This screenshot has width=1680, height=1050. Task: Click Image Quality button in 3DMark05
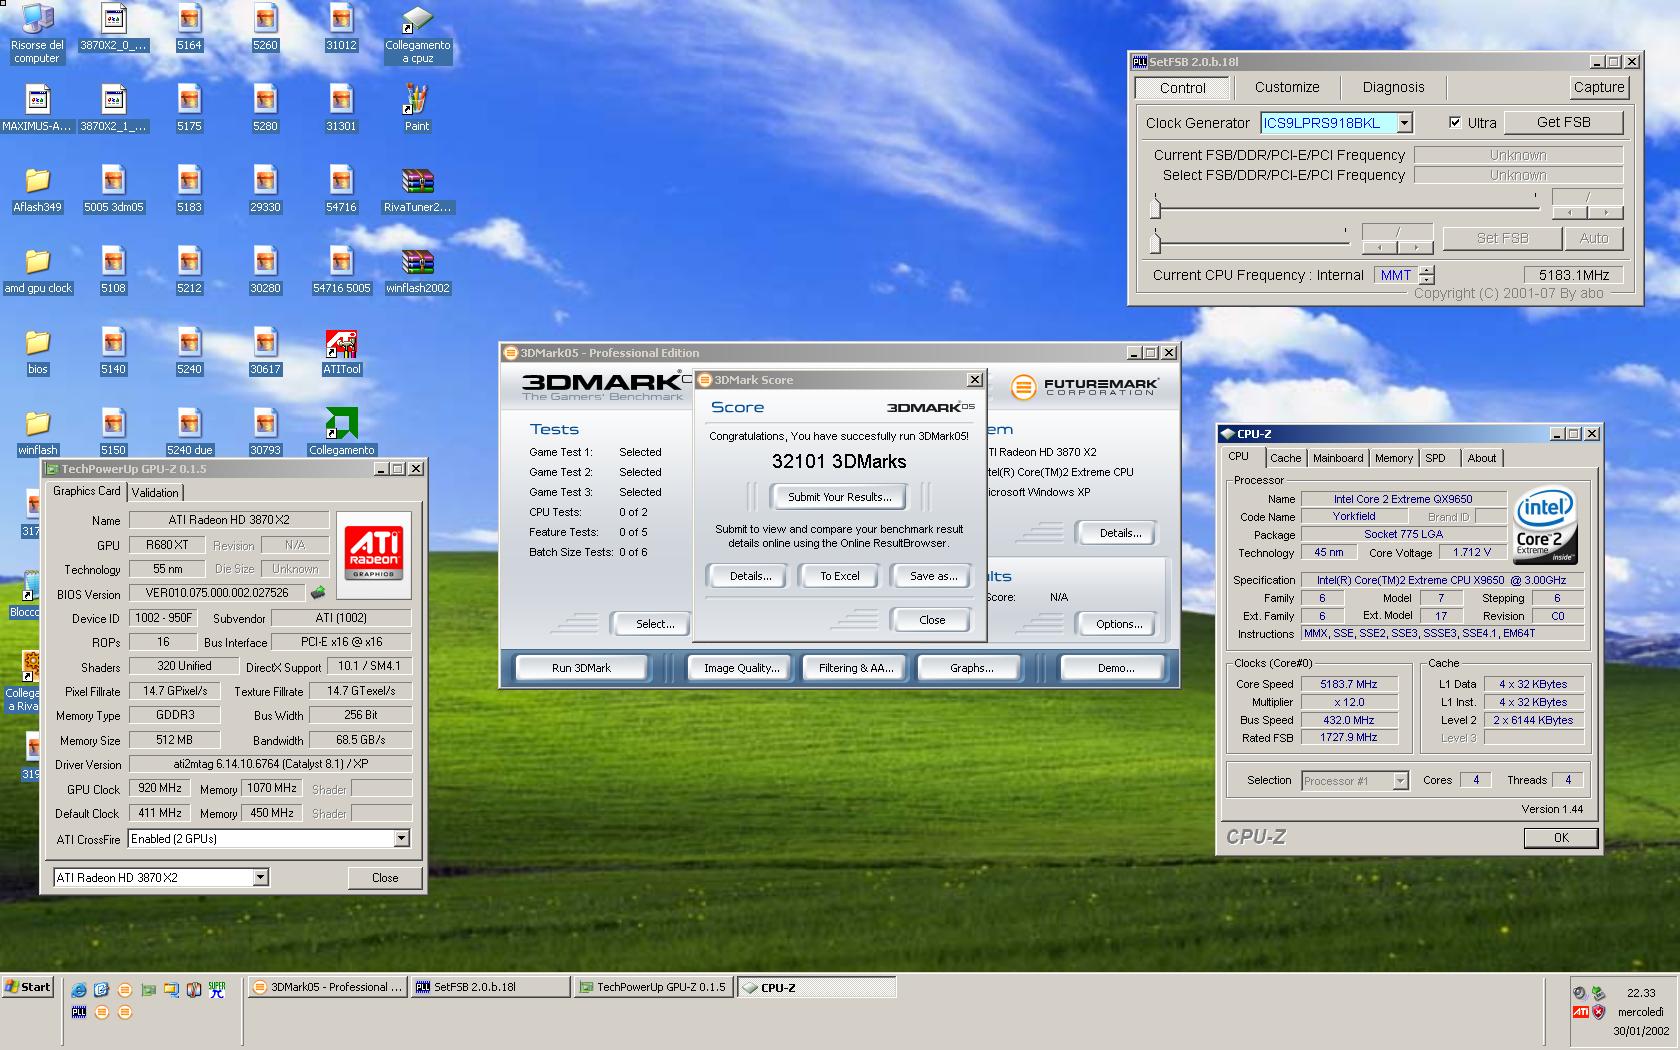coord(741,668)
